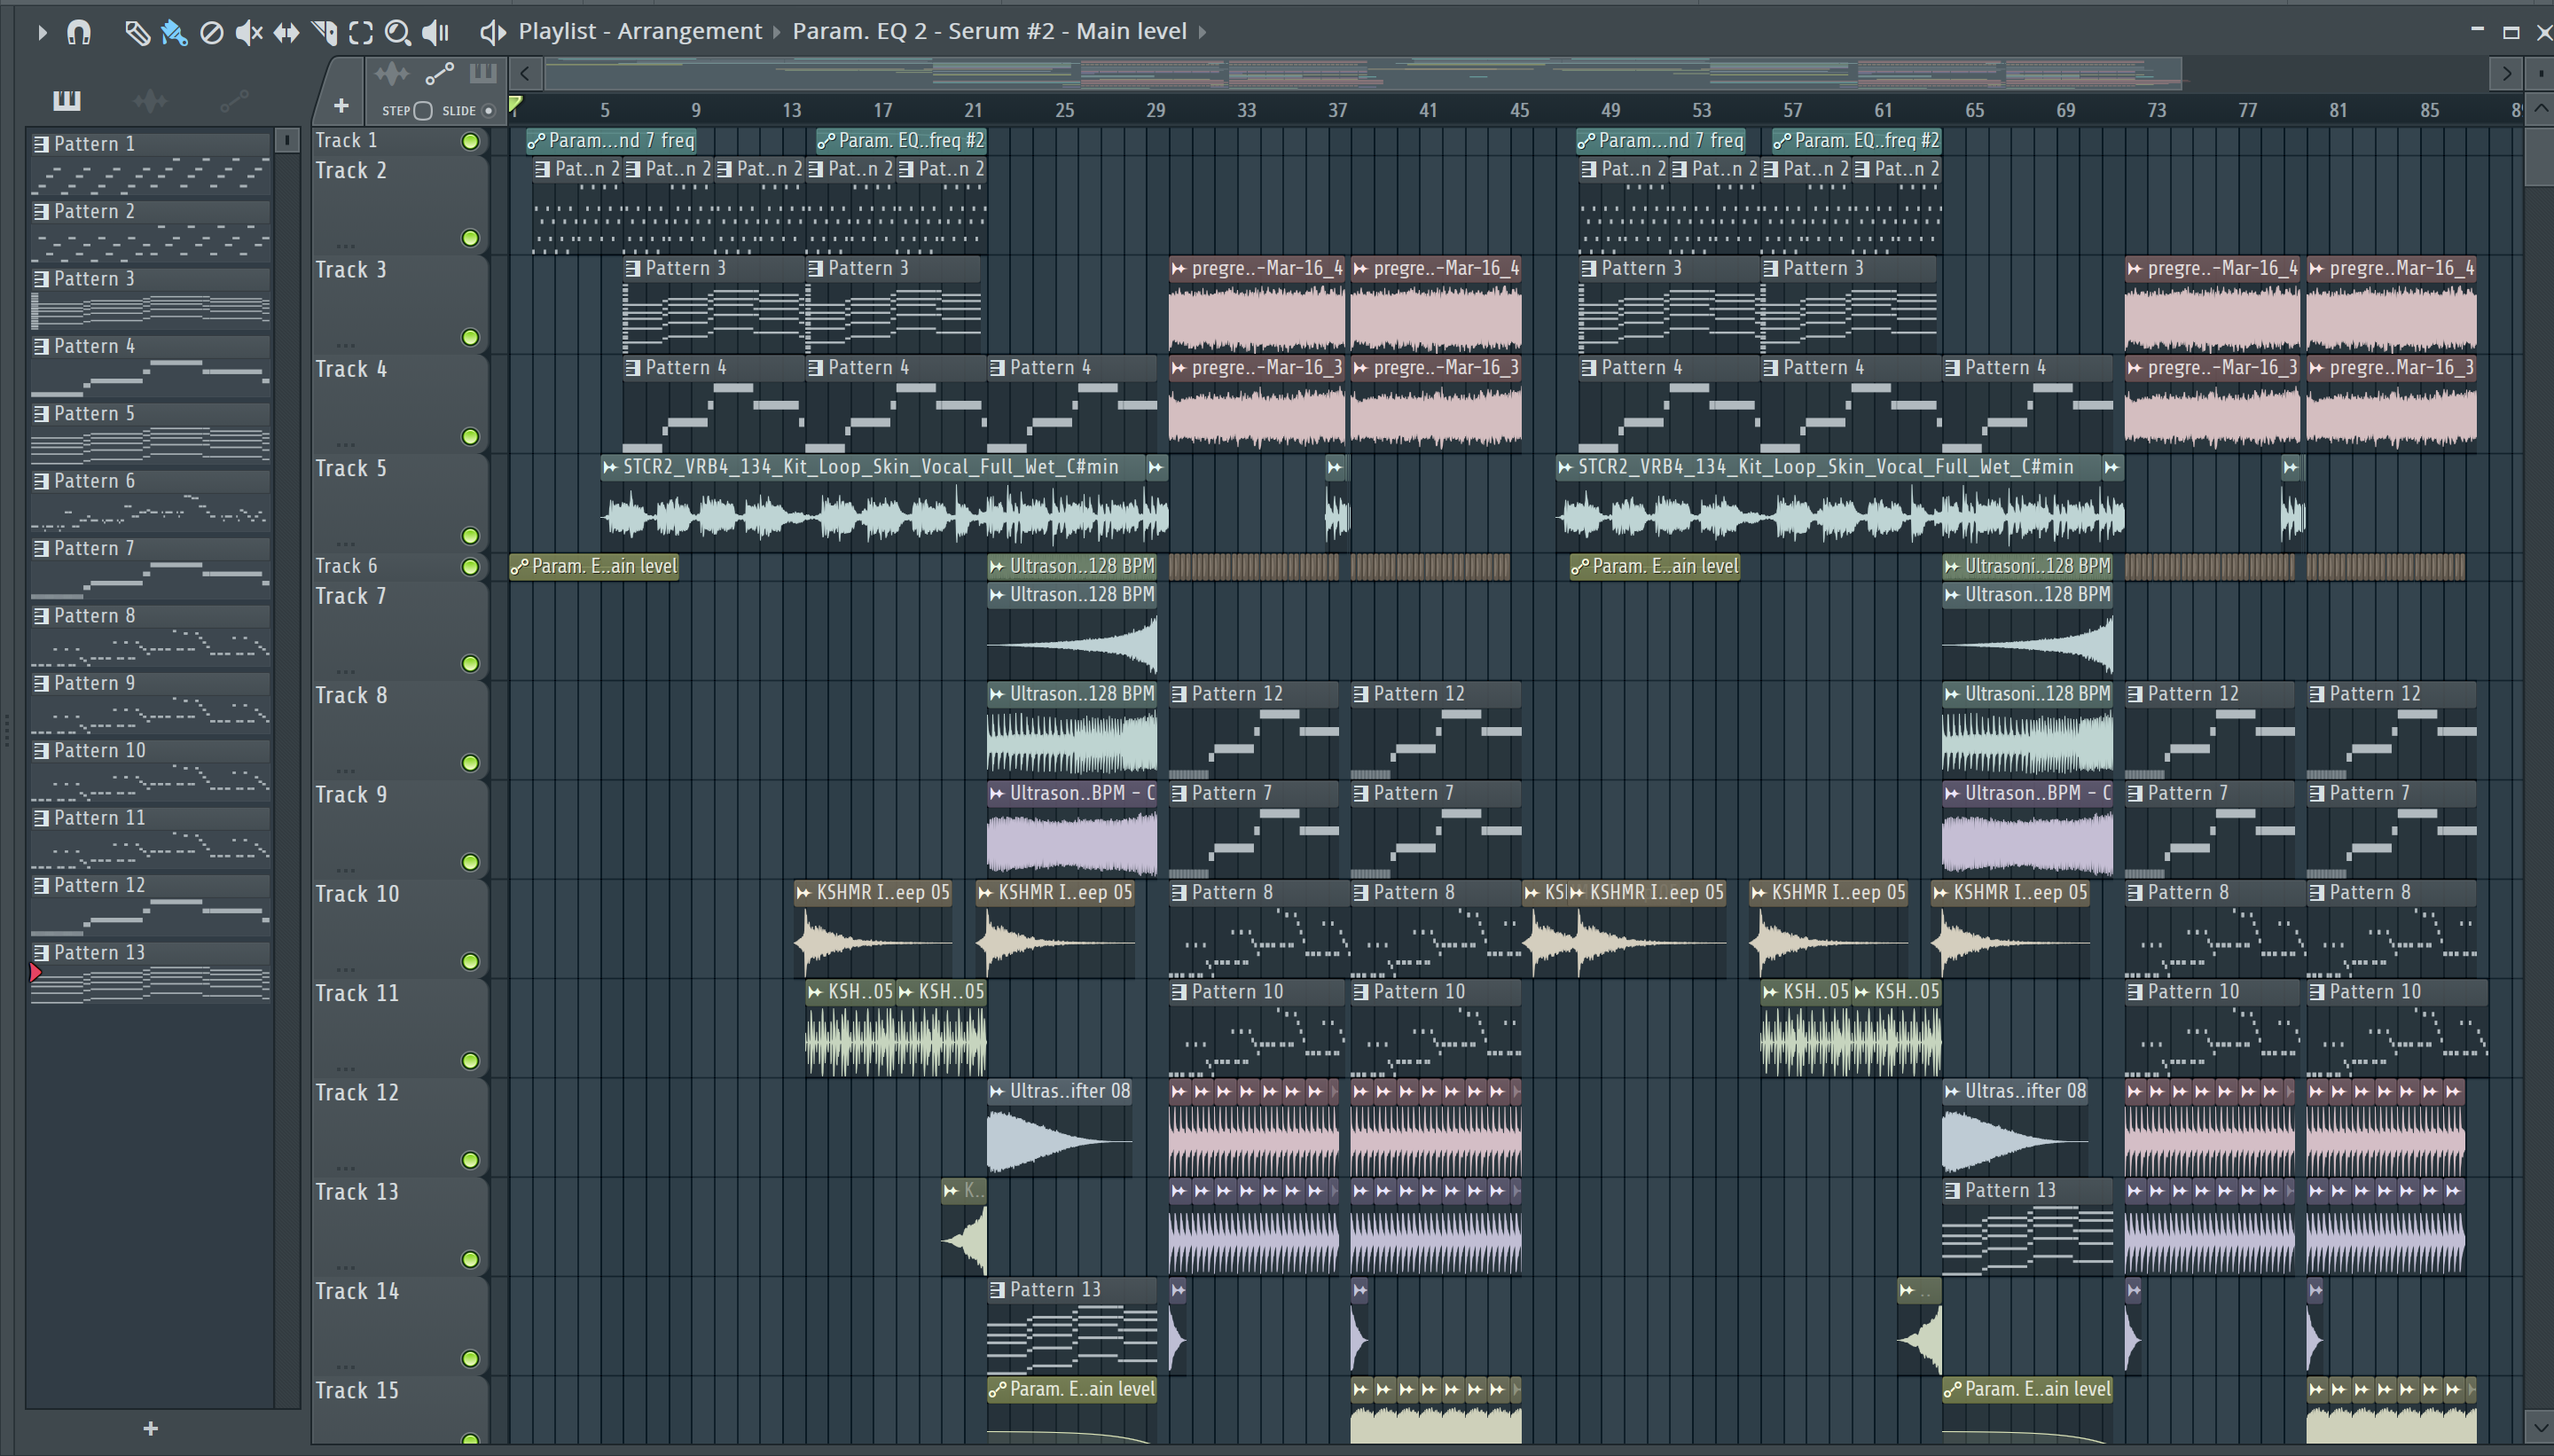Select the Playback scrub tool

point(435,33)
